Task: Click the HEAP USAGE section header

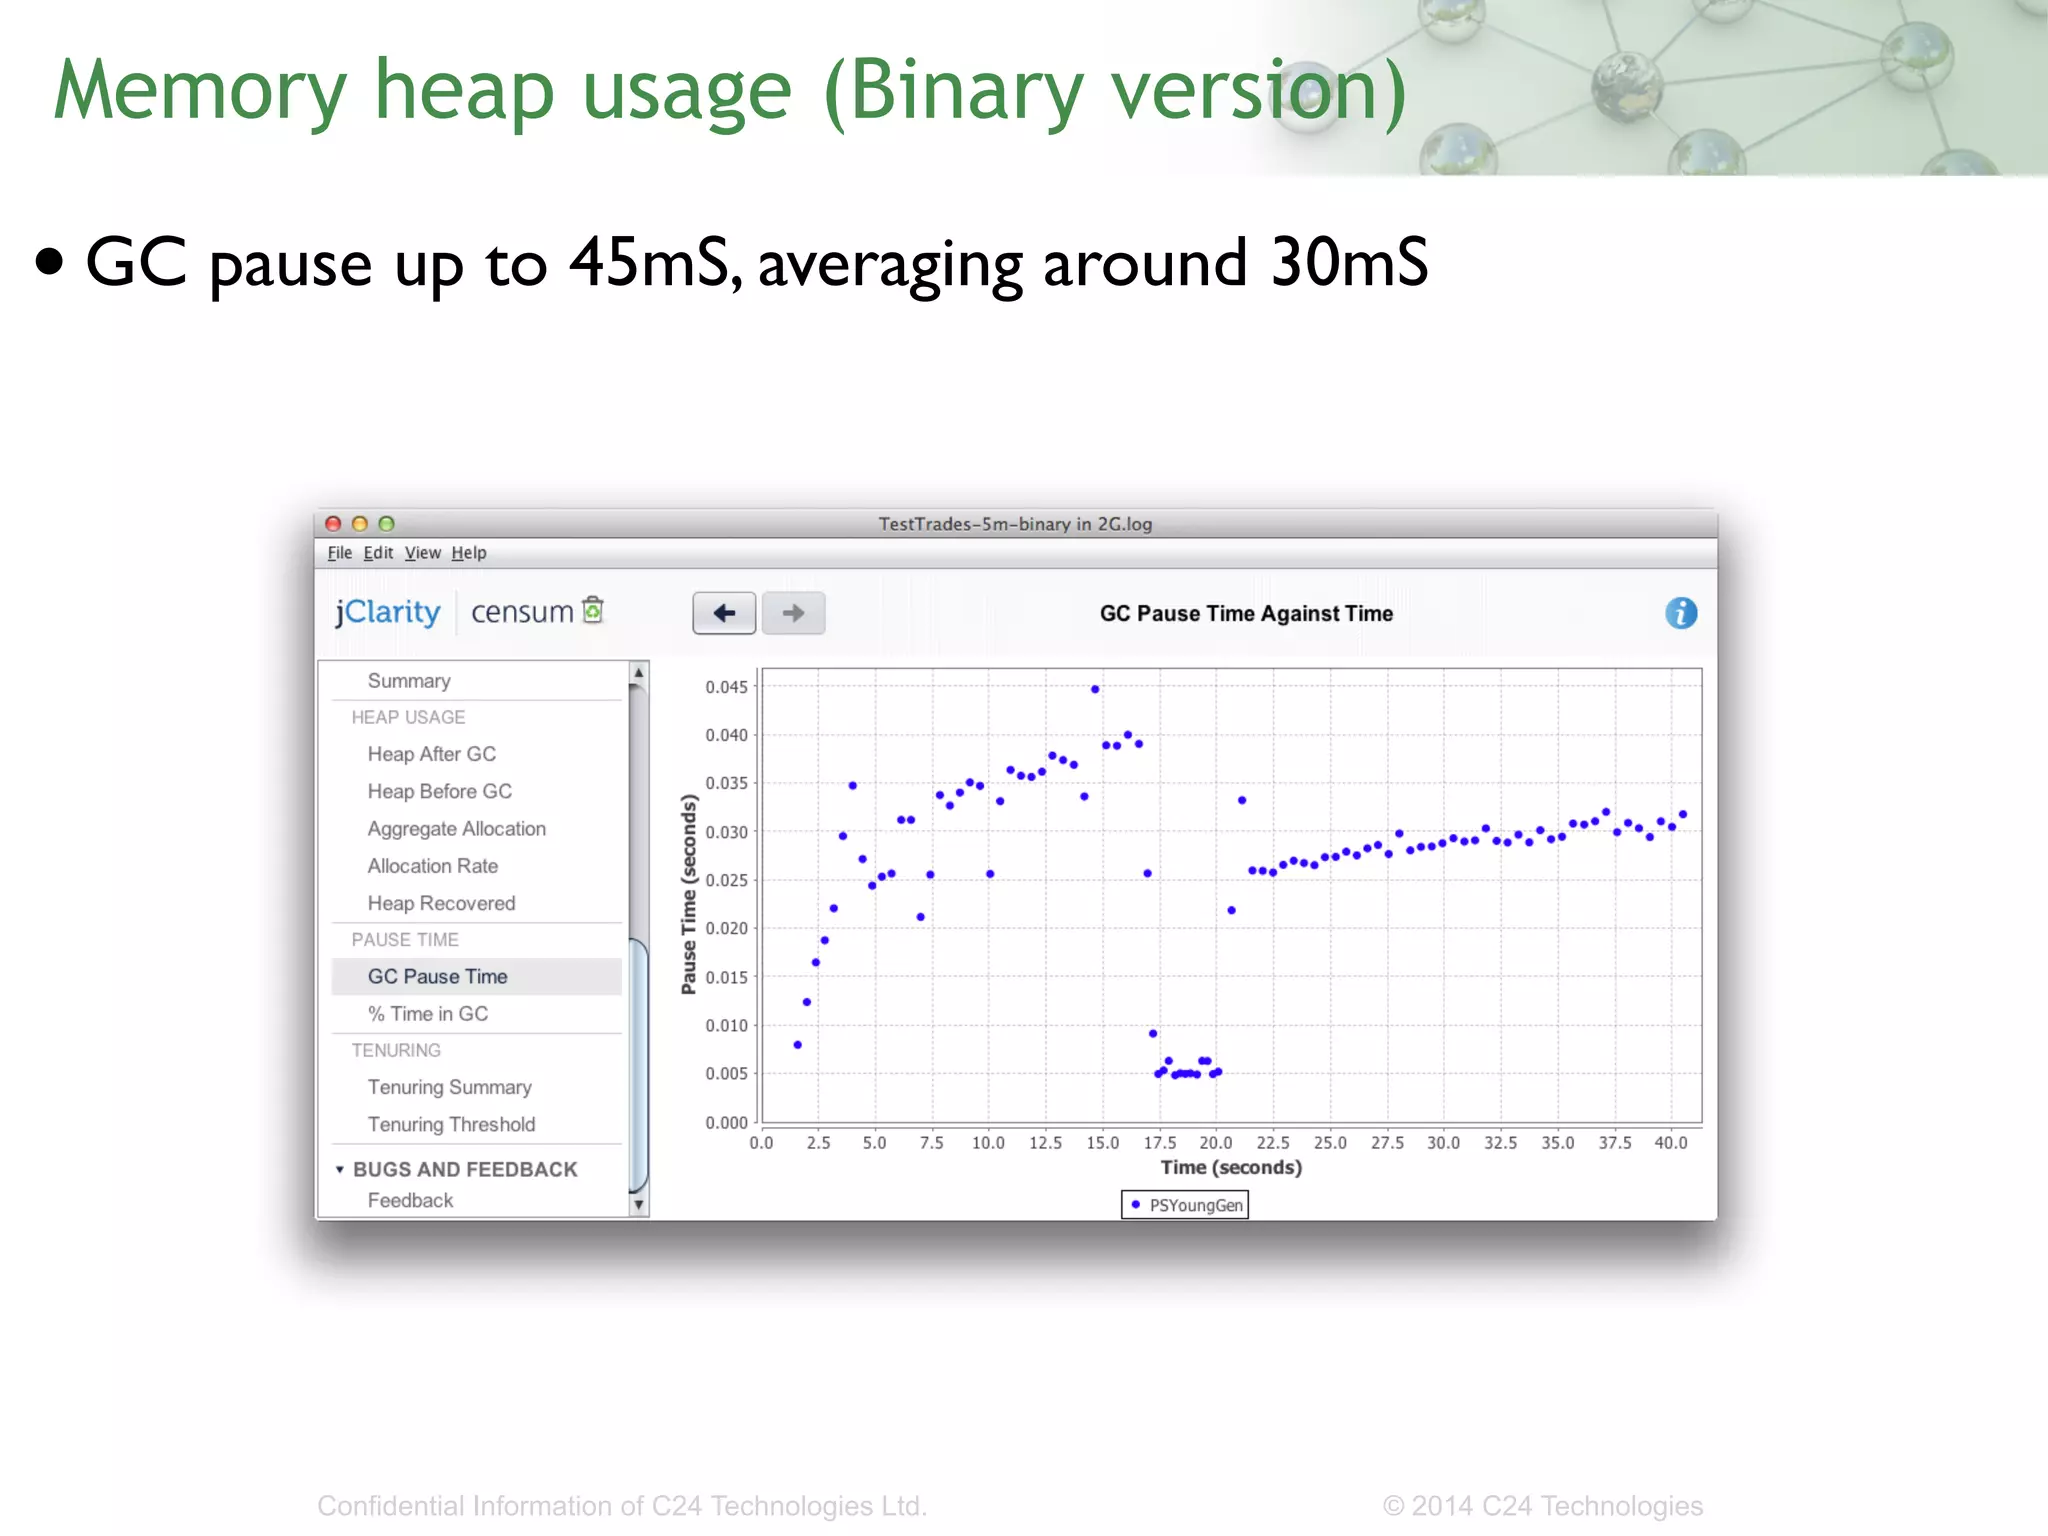Action: (x=408, y=717)
